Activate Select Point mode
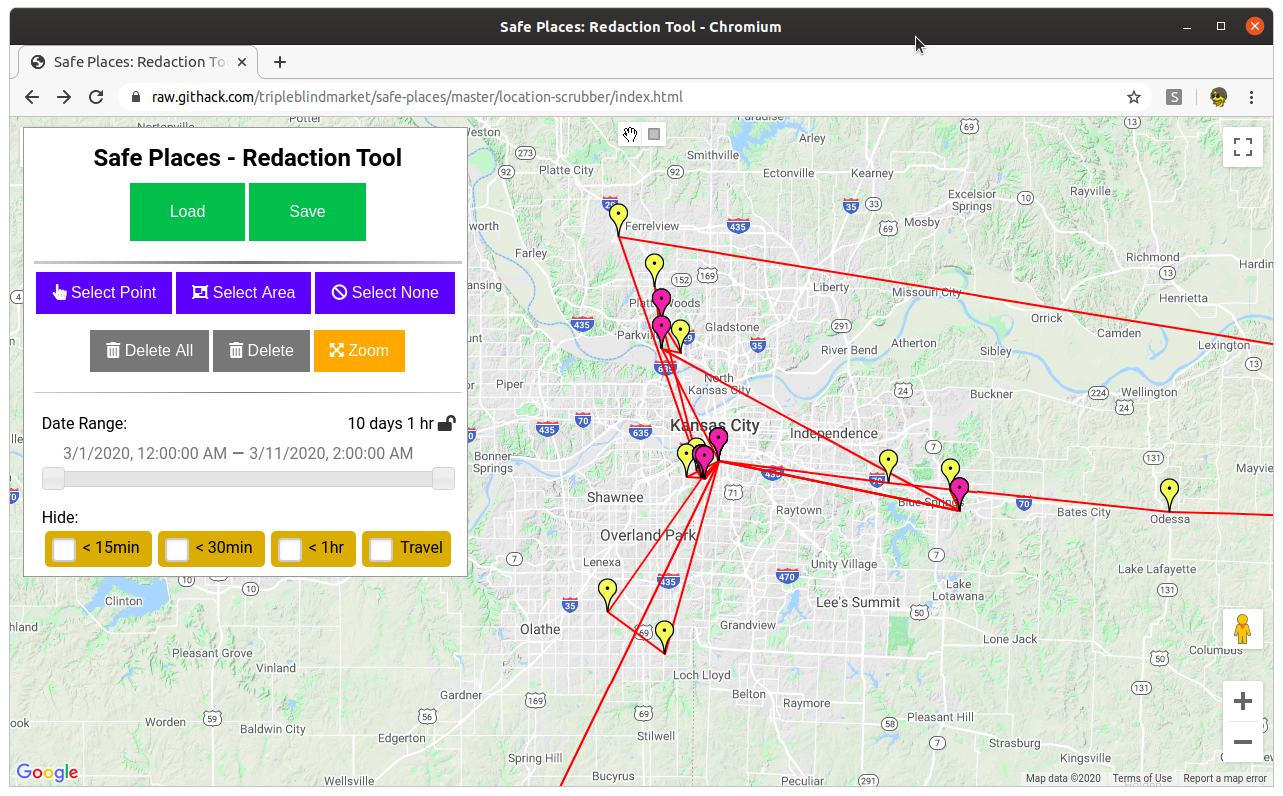The height and width of the screenshot is (796, 1283). [104, 293]
